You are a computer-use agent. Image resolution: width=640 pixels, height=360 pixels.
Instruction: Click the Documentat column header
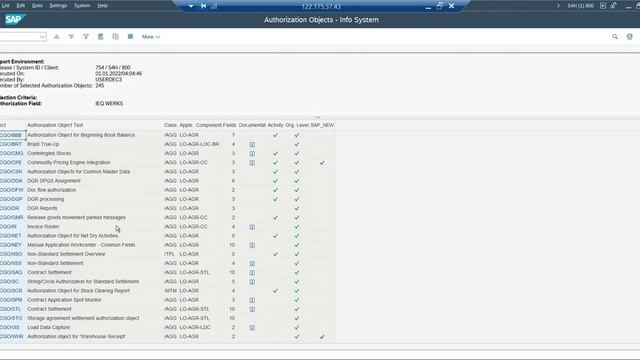(x=252, y=125)
